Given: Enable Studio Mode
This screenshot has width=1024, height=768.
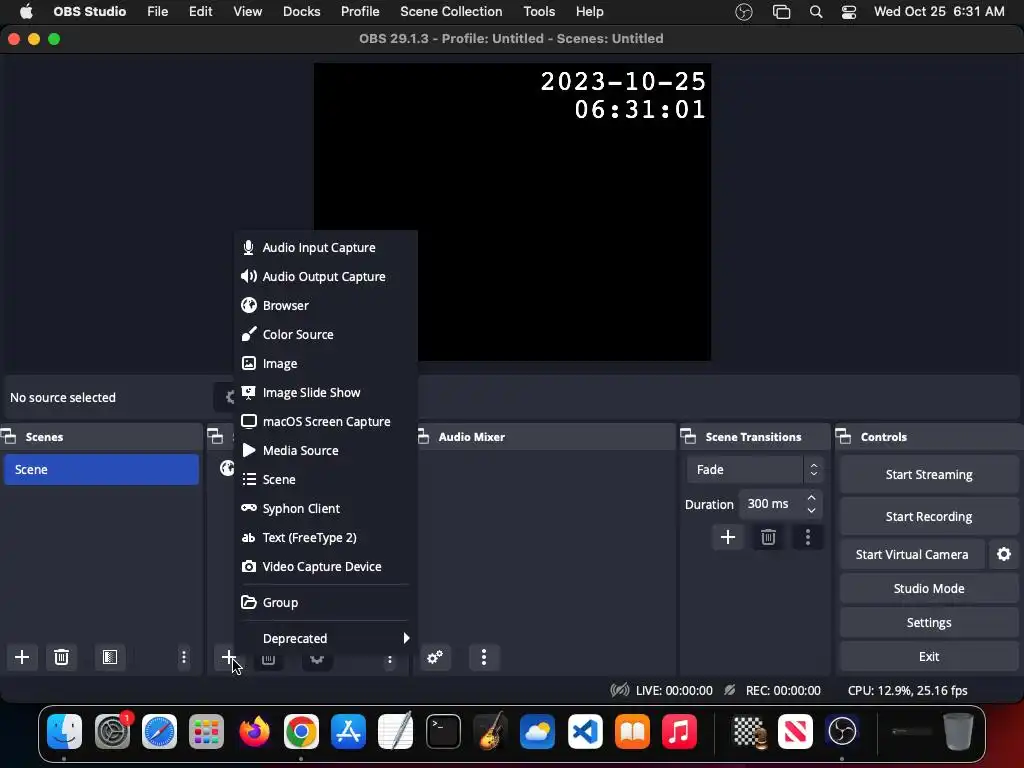Looking at the screenshot, I should pyautogui.click(x=929, y=588).
